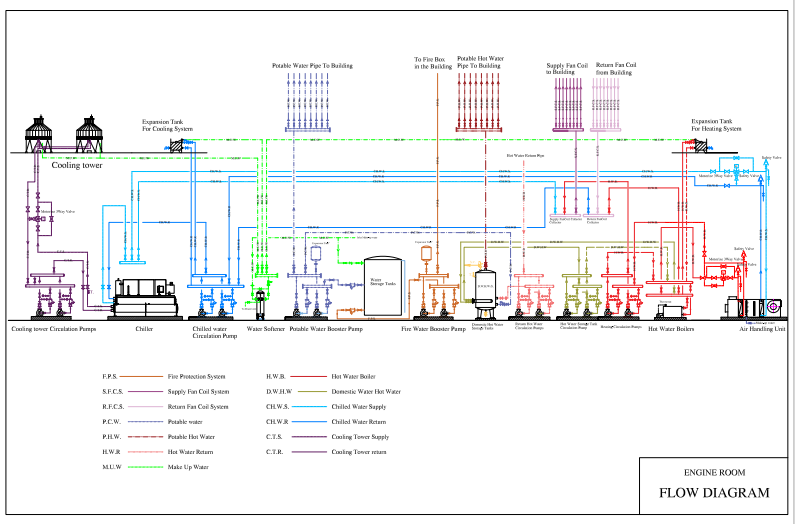
Task: Click the FLOW DIAGRAM title block text
Action: pyautogui.click(x=713, y=492)
